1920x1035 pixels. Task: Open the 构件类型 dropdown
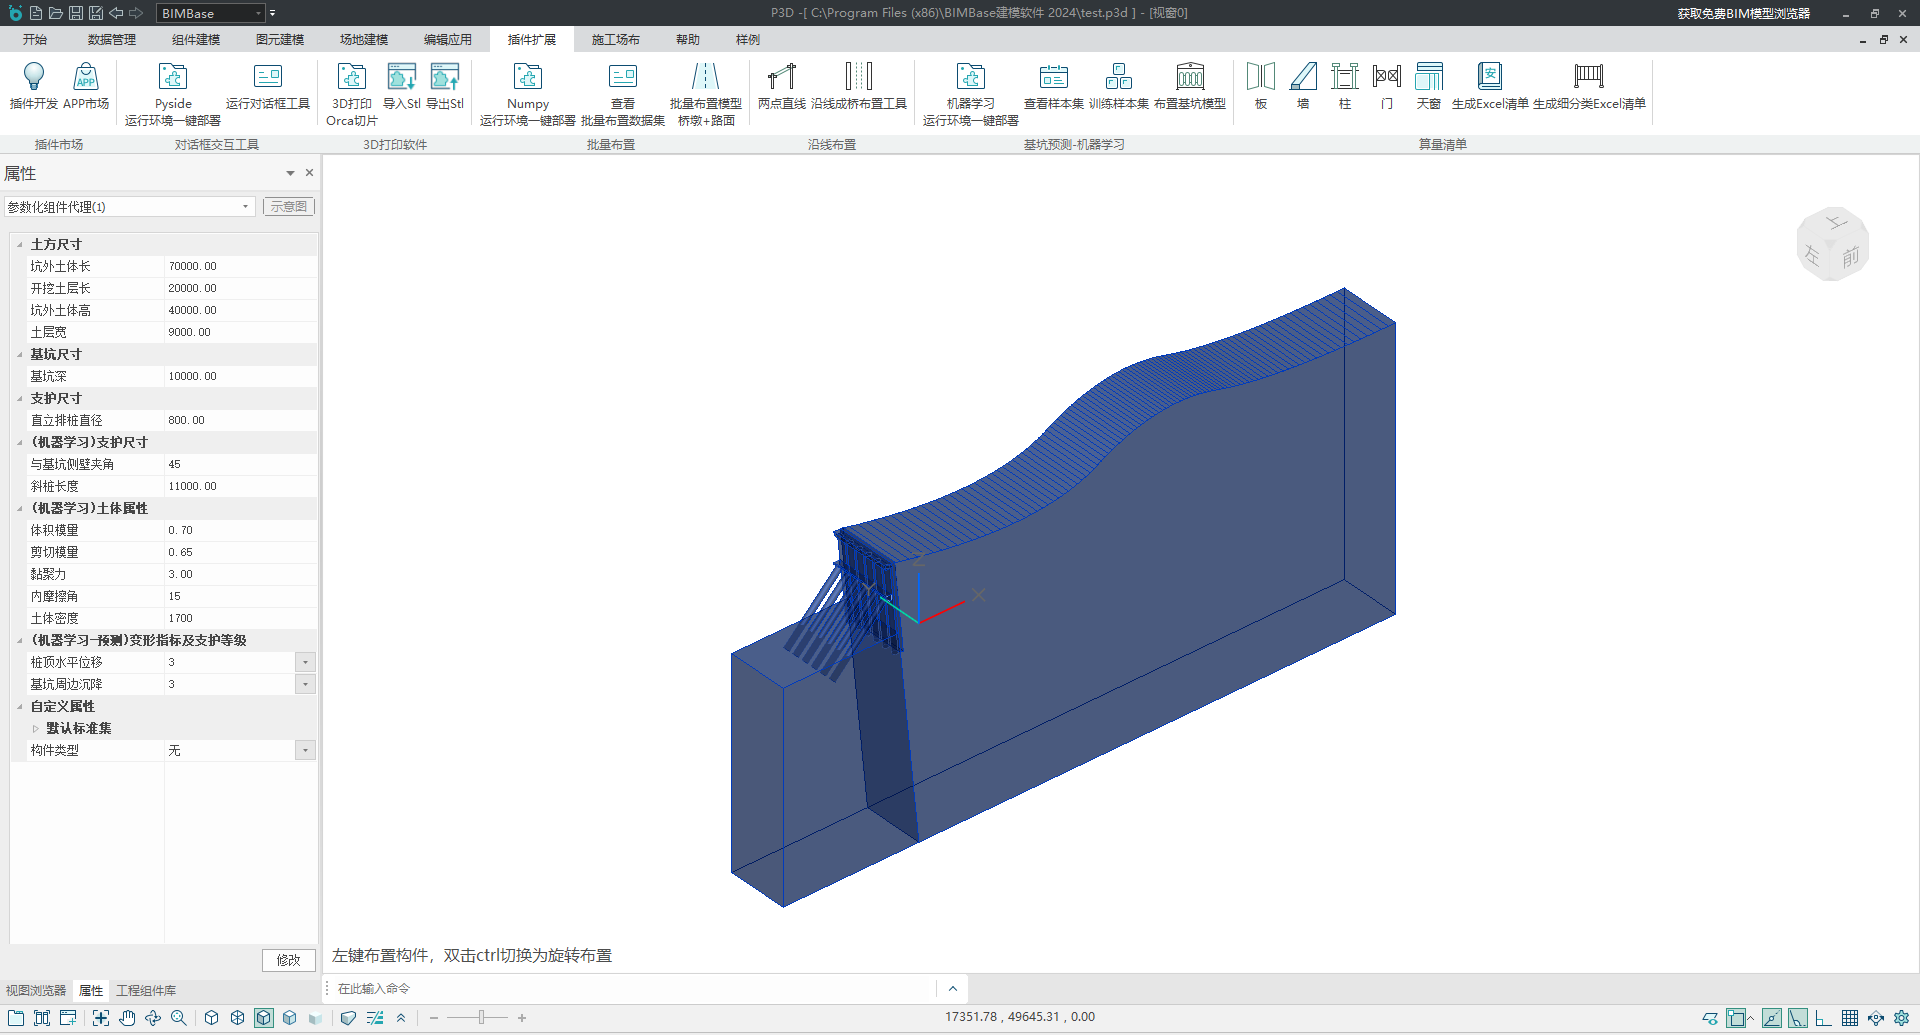[x=305, y=750]
